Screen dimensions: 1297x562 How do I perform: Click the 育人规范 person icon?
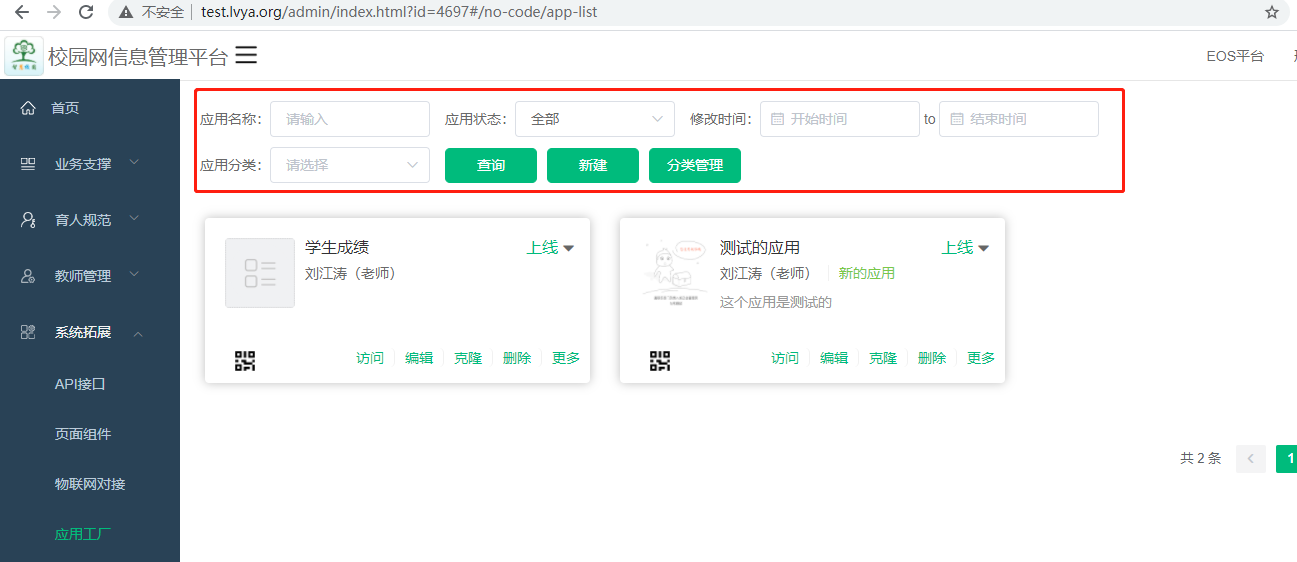tap(28, 220)
